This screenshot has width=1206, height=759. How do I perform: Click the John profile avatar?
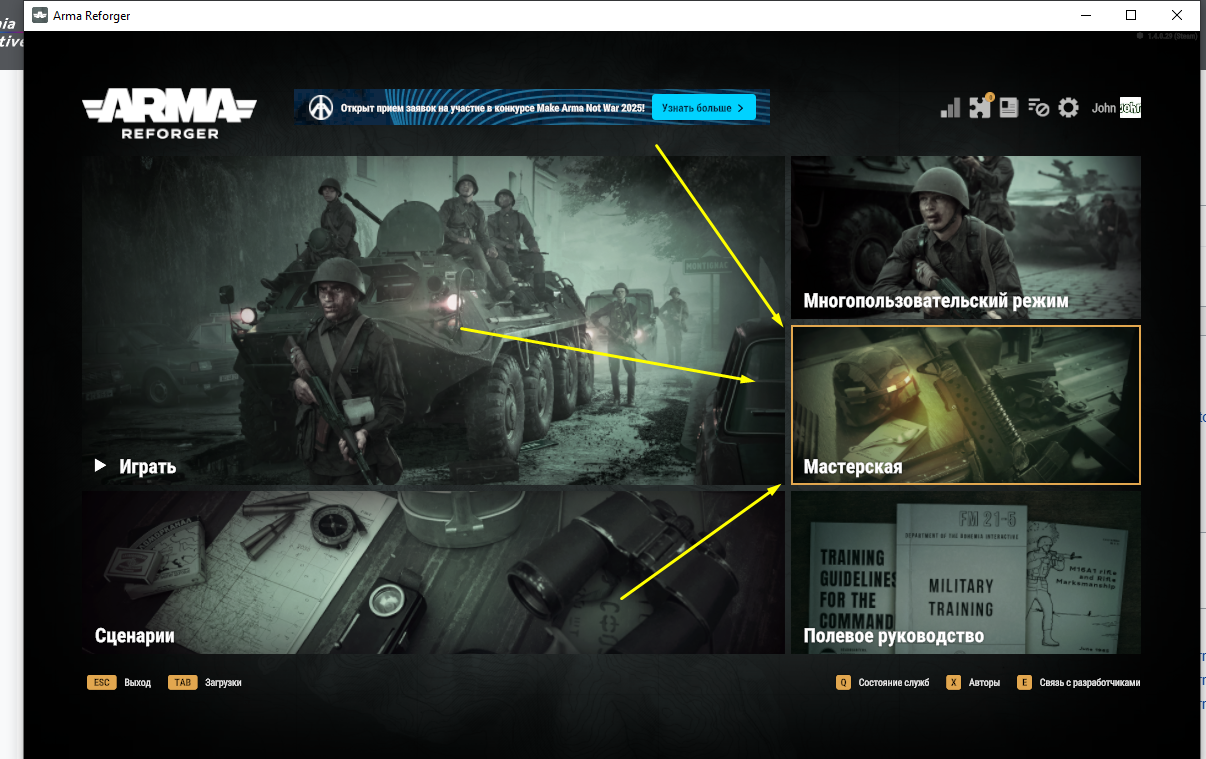[1130, 108]
